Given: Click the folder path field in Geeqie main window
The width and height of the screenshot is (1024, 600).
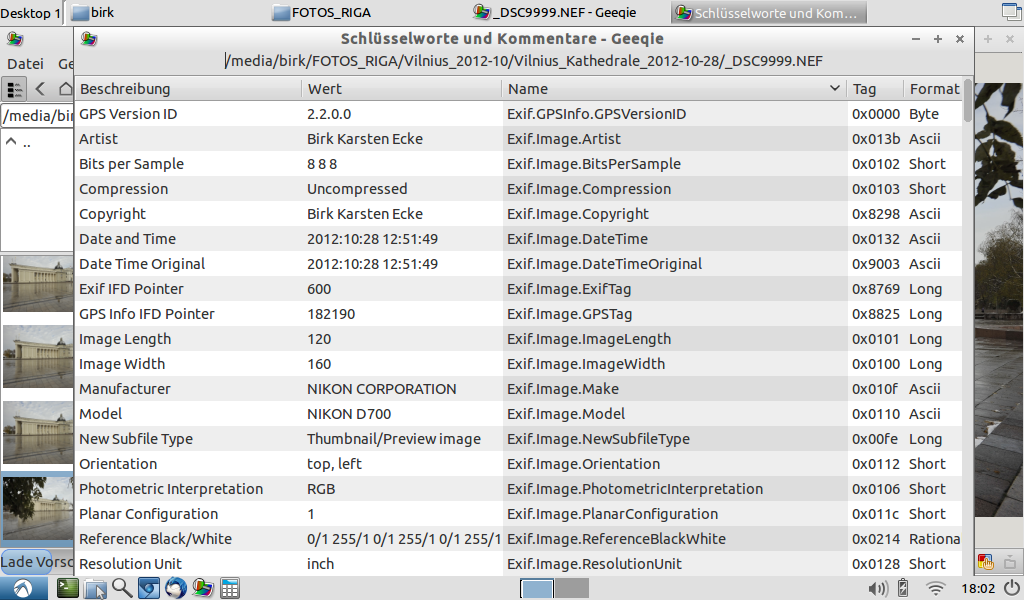Looking at the screenshot, I should point(37,116).
